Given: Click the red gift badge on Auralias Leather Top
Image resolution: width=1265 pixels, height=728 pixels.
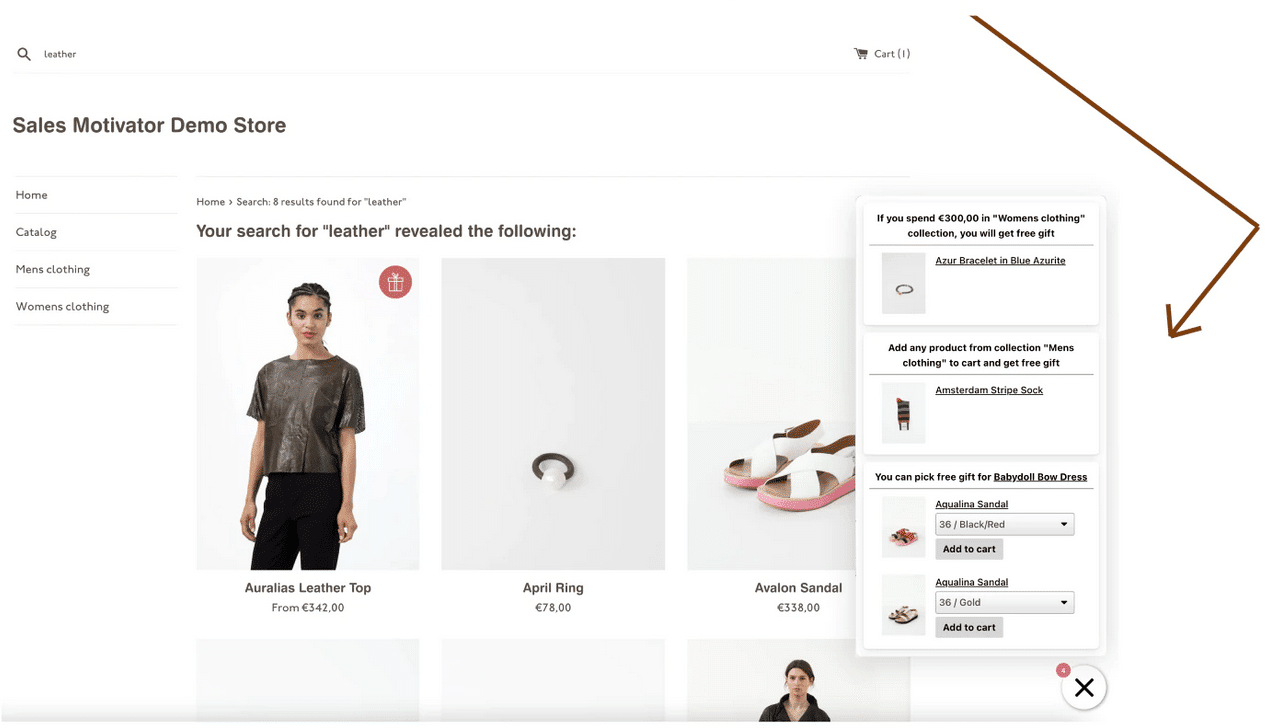Looking at the screenshot, I should pos(395,282).
